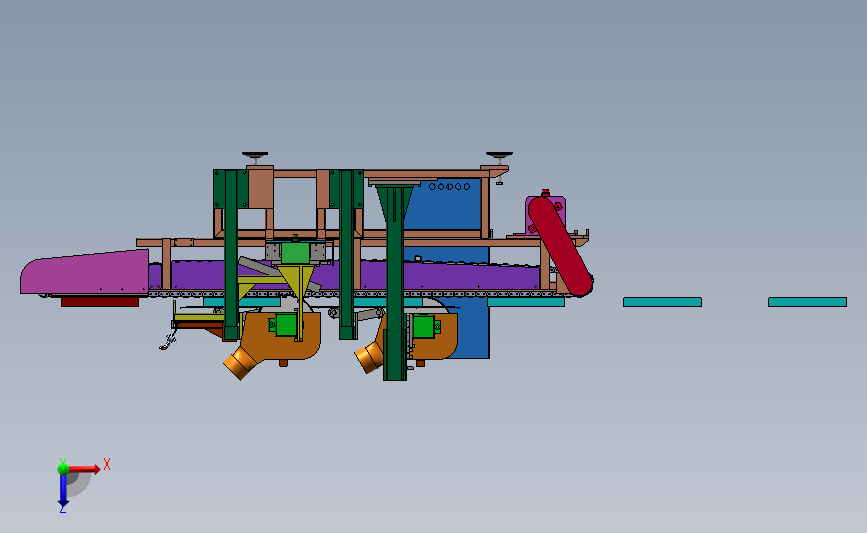This screenshot has width=867, height=533.
Task: Select the dark red block under the magenta hood
Action: coord(100,301)
